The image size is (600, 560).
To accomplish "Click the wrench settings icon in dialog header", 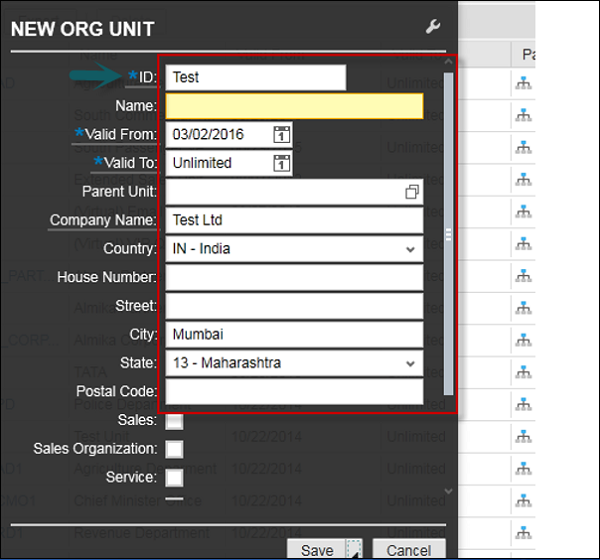I will point(432,27).
